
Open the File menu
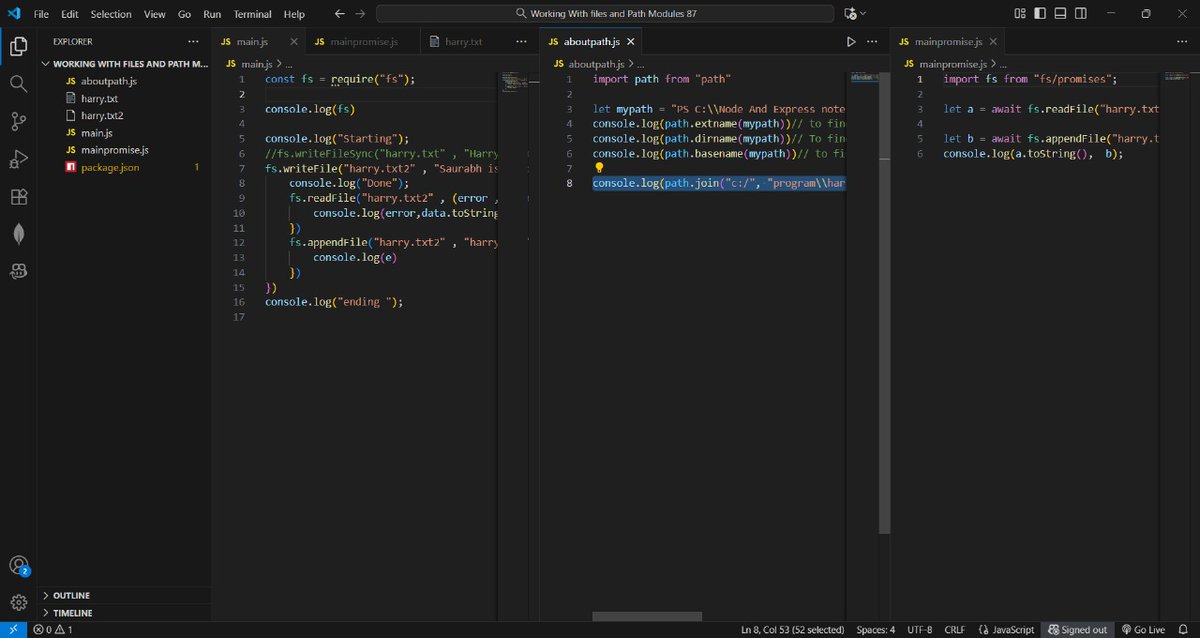[41, 14]
